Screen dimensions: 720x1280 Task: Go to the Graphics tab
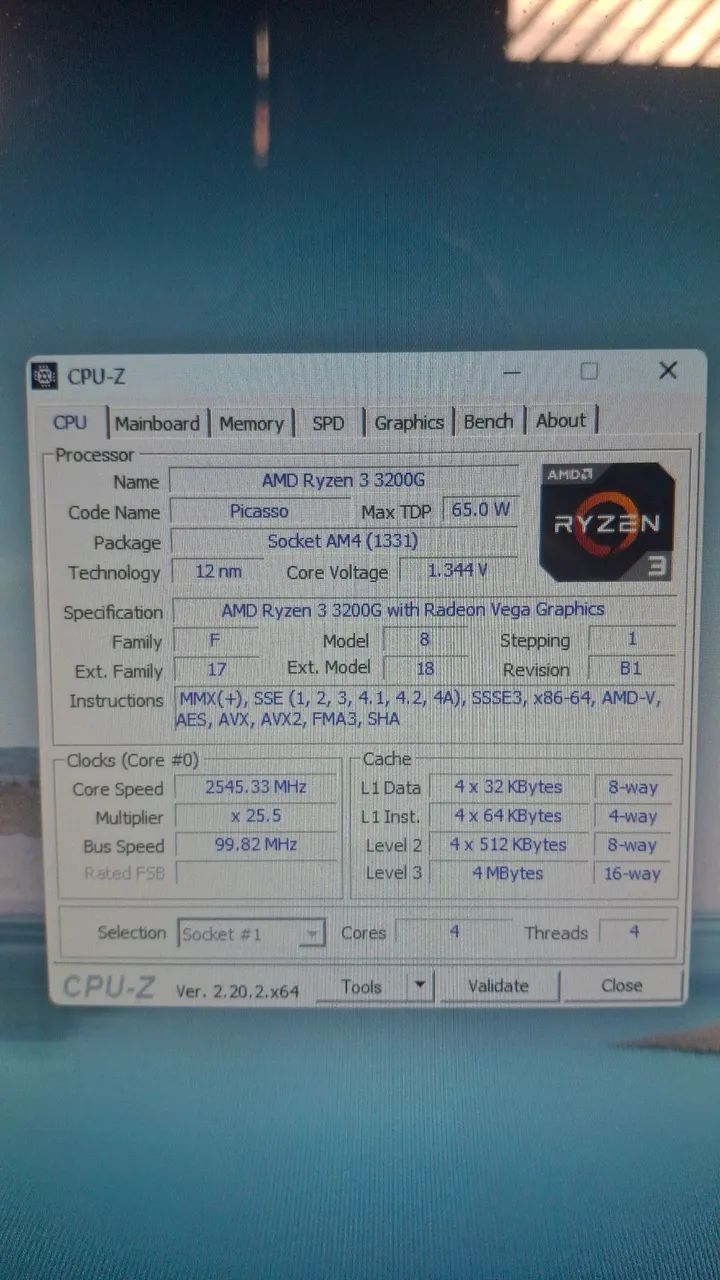(409, 423)
